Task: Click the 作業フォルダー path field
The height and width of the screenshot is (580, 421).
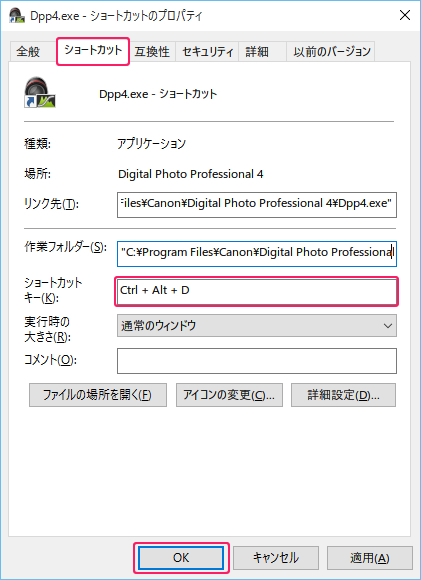Action: pyautogui.click(x=257, y=253)
